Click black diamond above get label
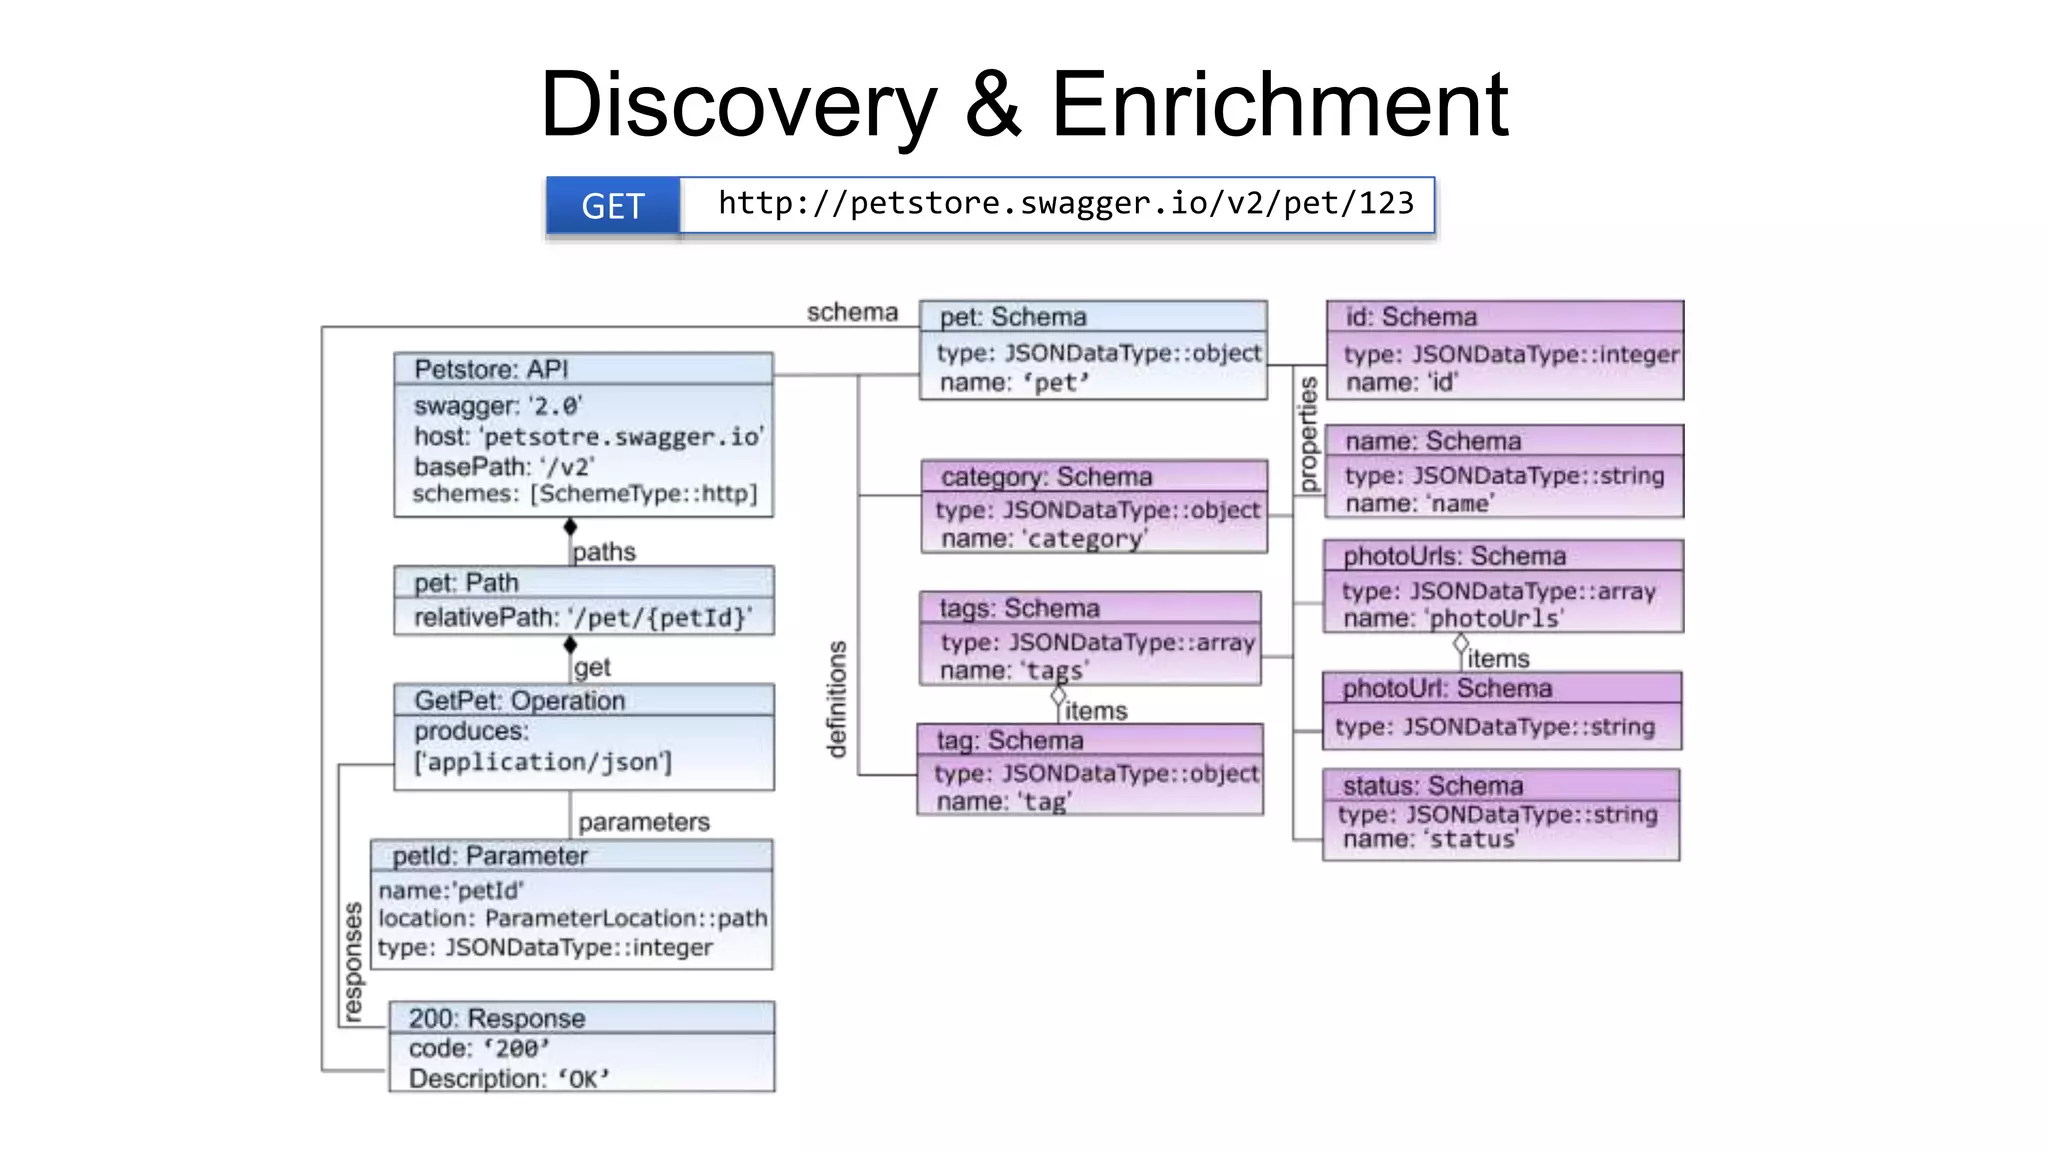 570,645
